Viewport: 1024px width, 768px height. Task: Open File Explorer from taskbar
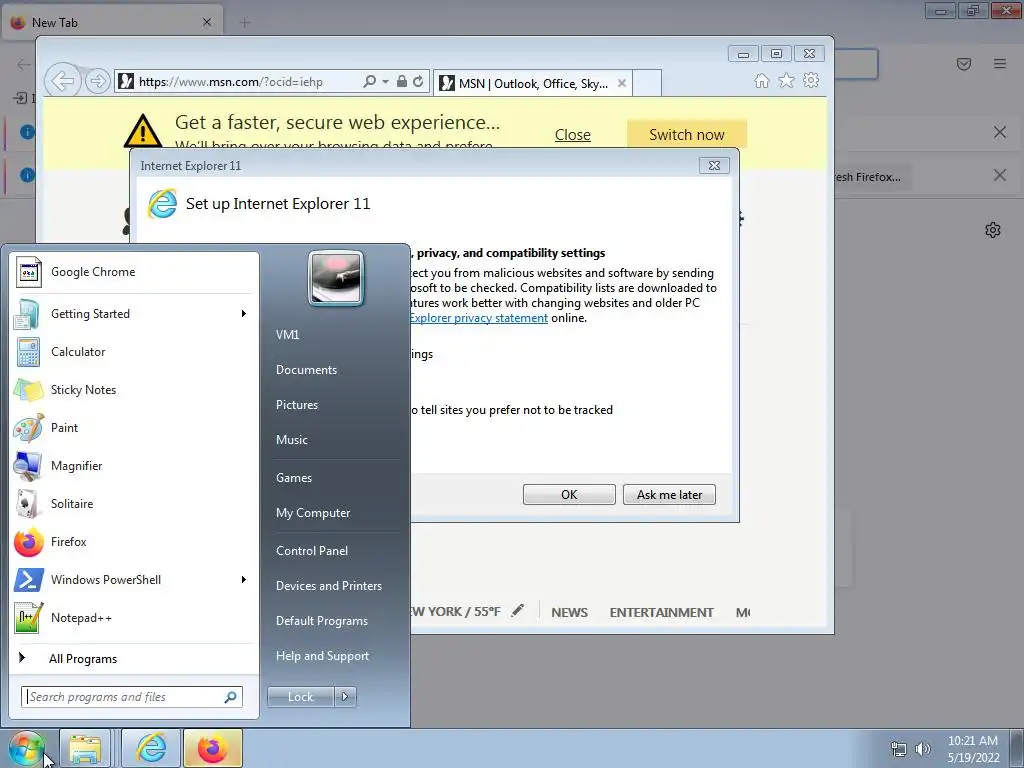pyautogui.click(x=86, y=748)
